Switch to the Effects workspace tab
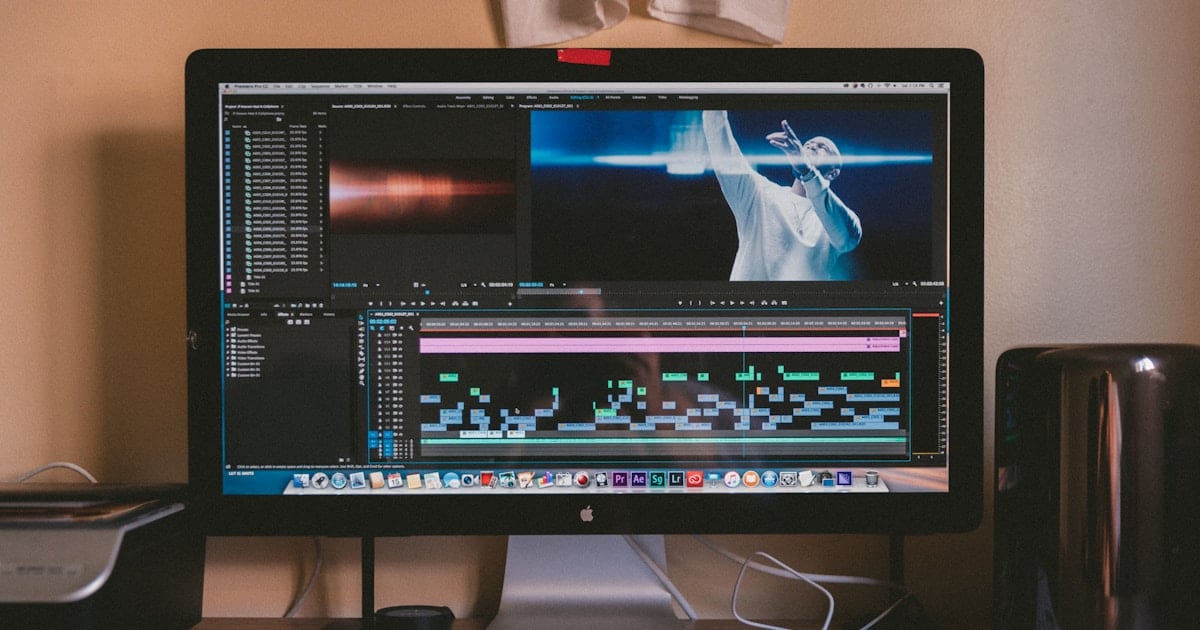Viewport: 1200px width, 630px height. click(531, 97)
